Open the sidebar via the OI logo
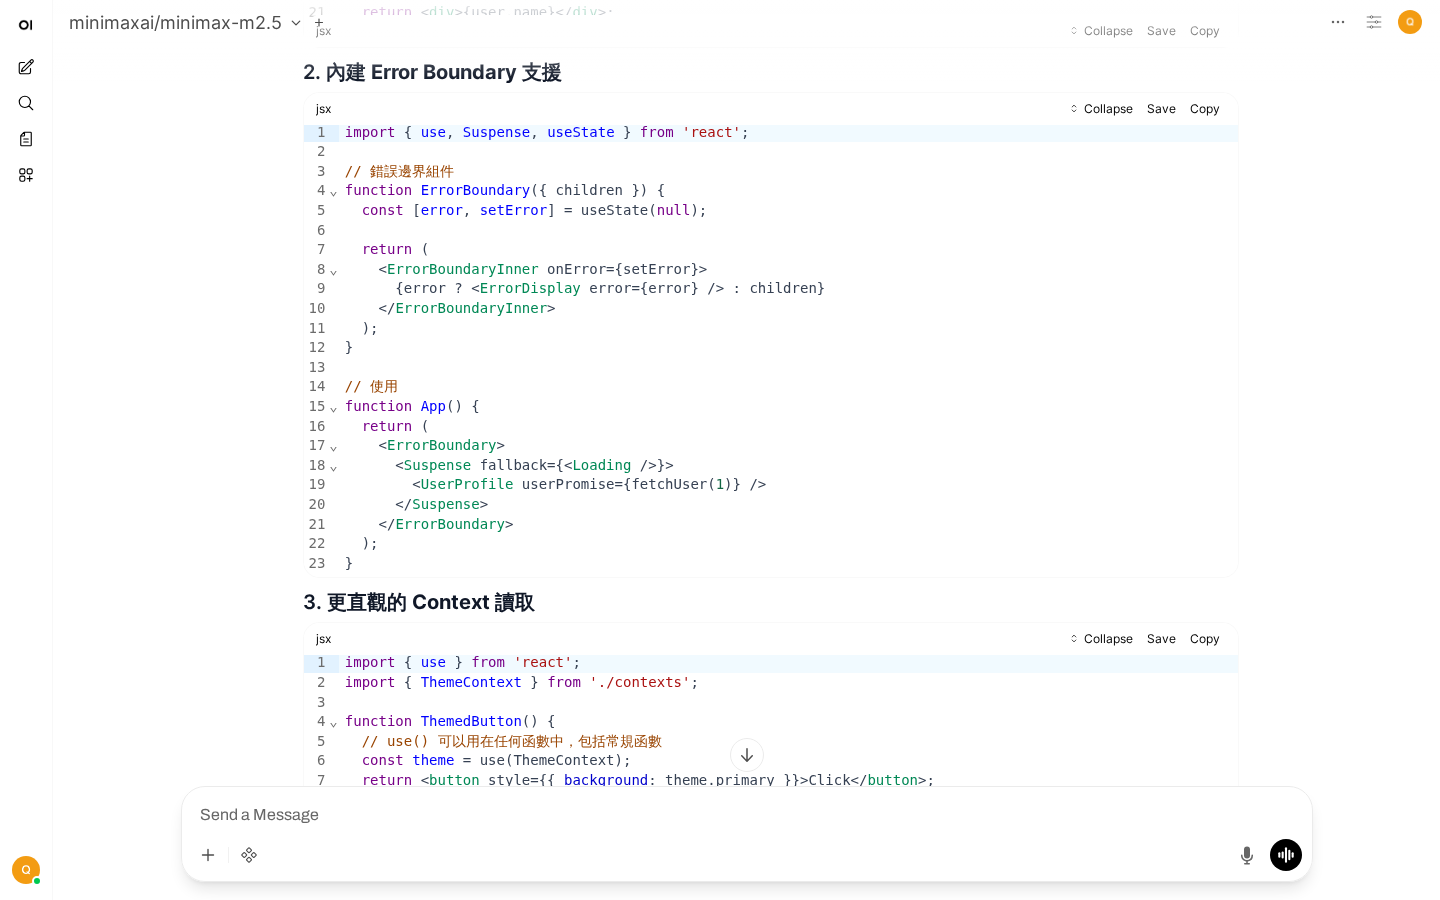1440x900 pixels. tap(26, 25)
